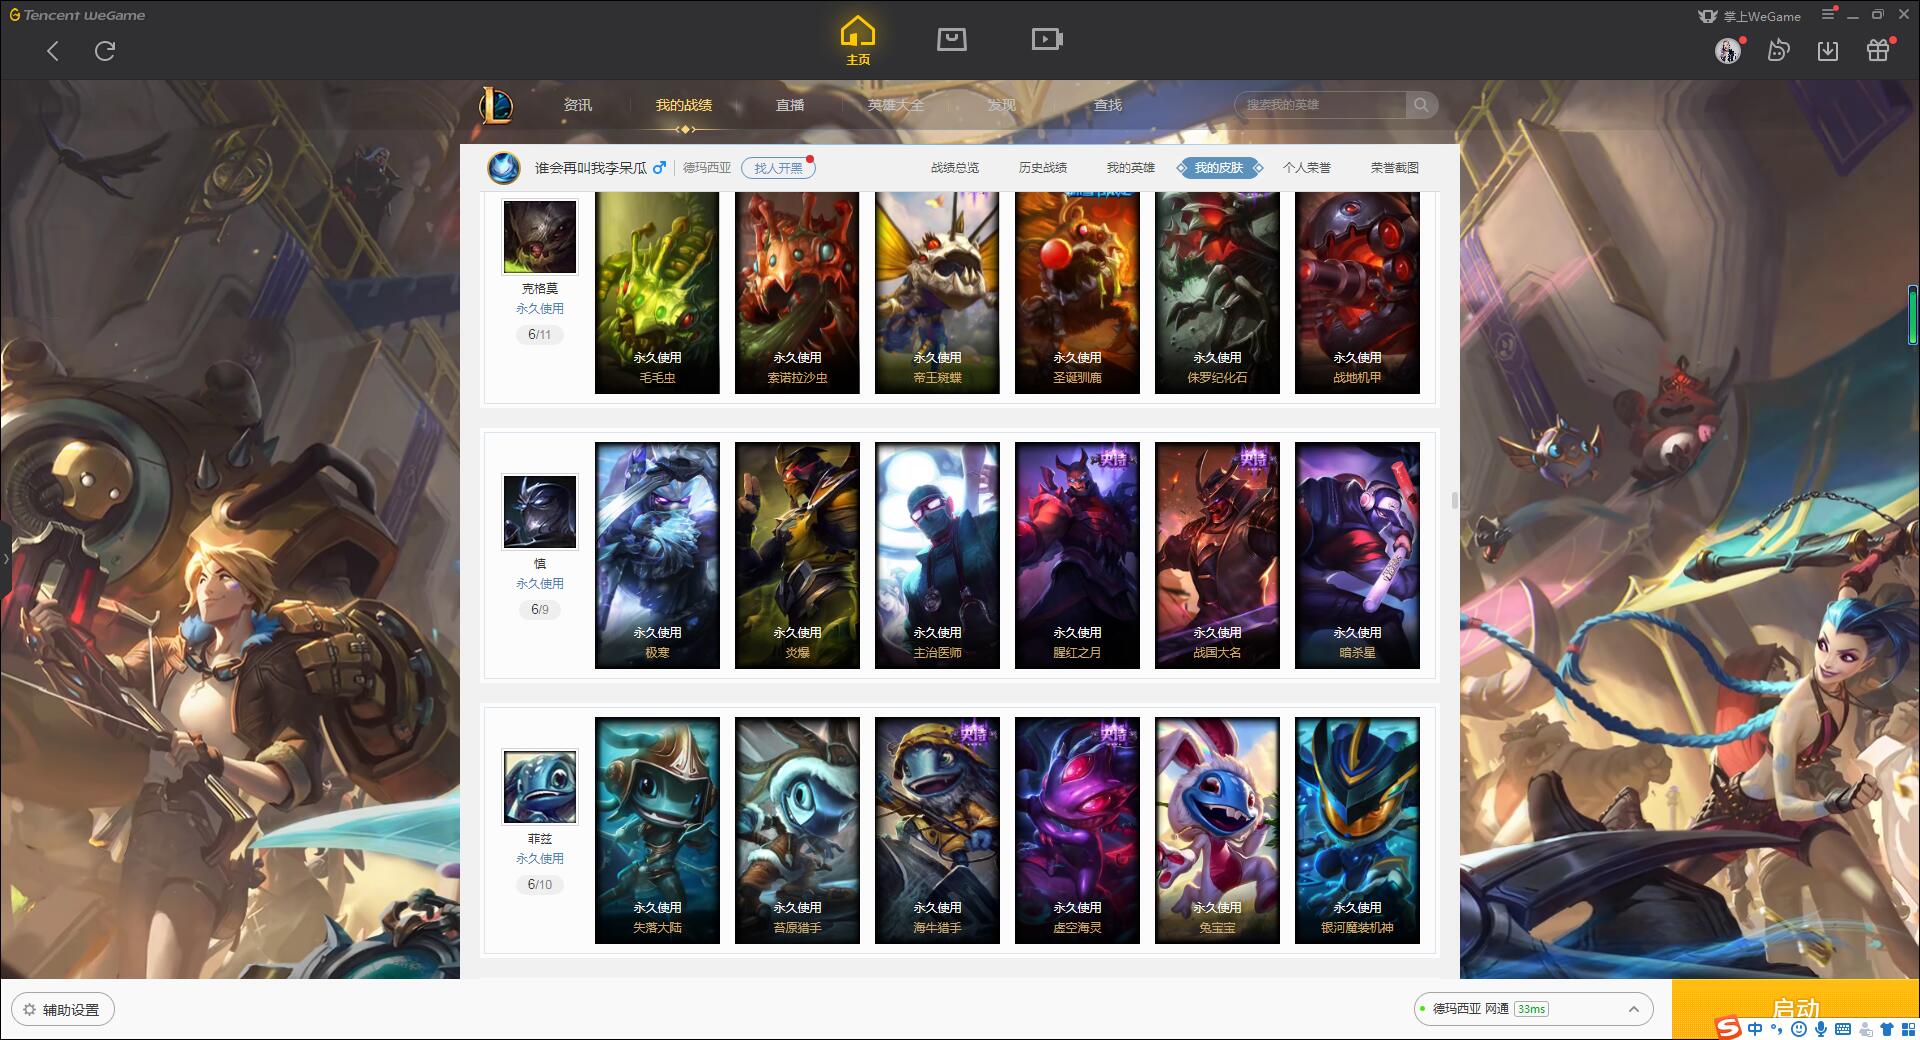This screenshot has height=1040, width=1920.
Task: Open the 腥红之月 skin card
Action: pyautogui.click(x=1077, y=555)
